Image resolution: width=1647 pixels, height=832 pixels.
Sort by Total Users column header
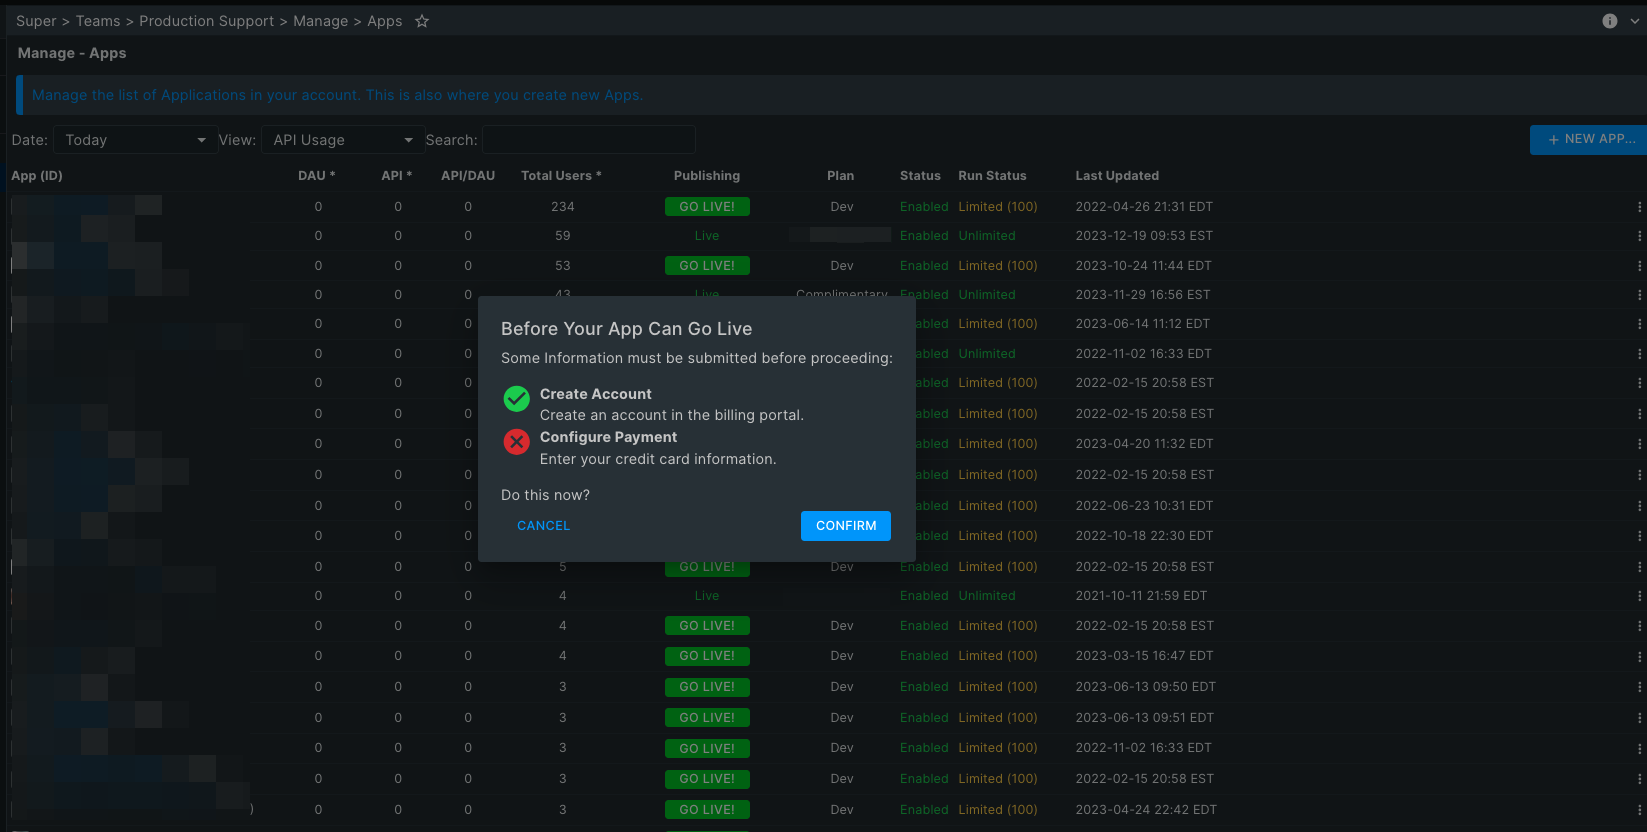pos(561,176)
